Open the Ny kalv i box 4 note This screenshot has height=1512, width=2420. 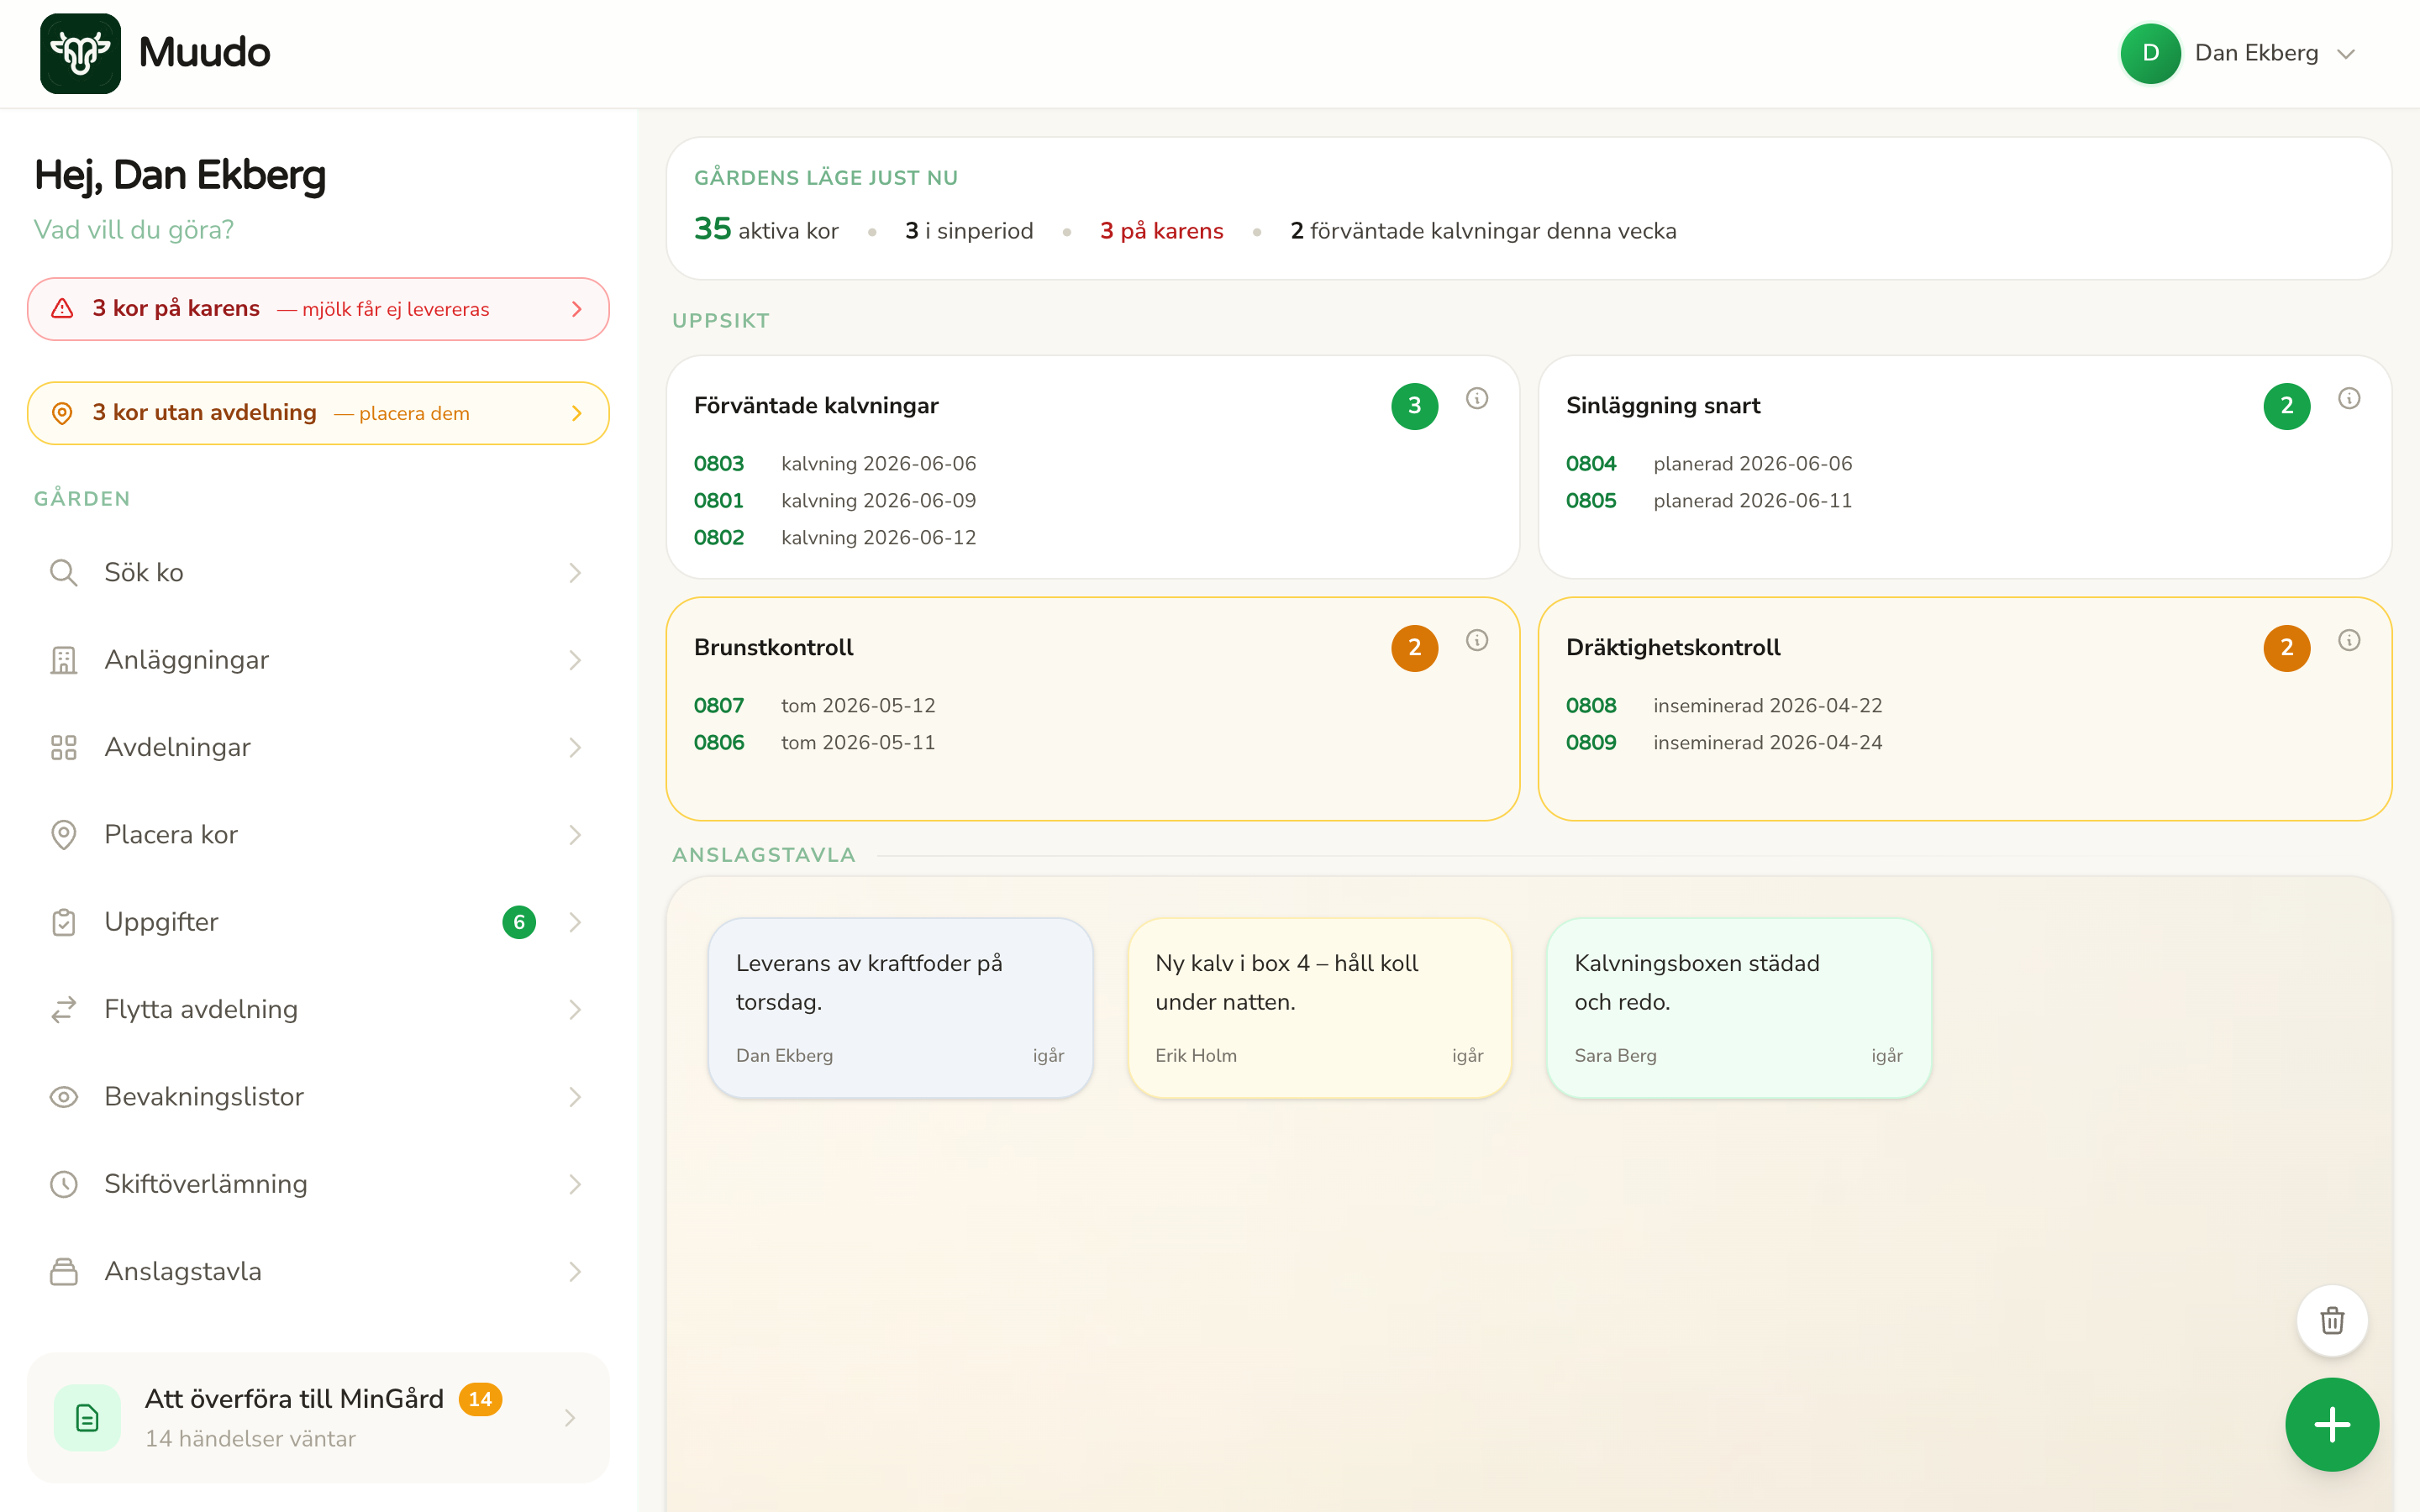click(1319, 1008)
